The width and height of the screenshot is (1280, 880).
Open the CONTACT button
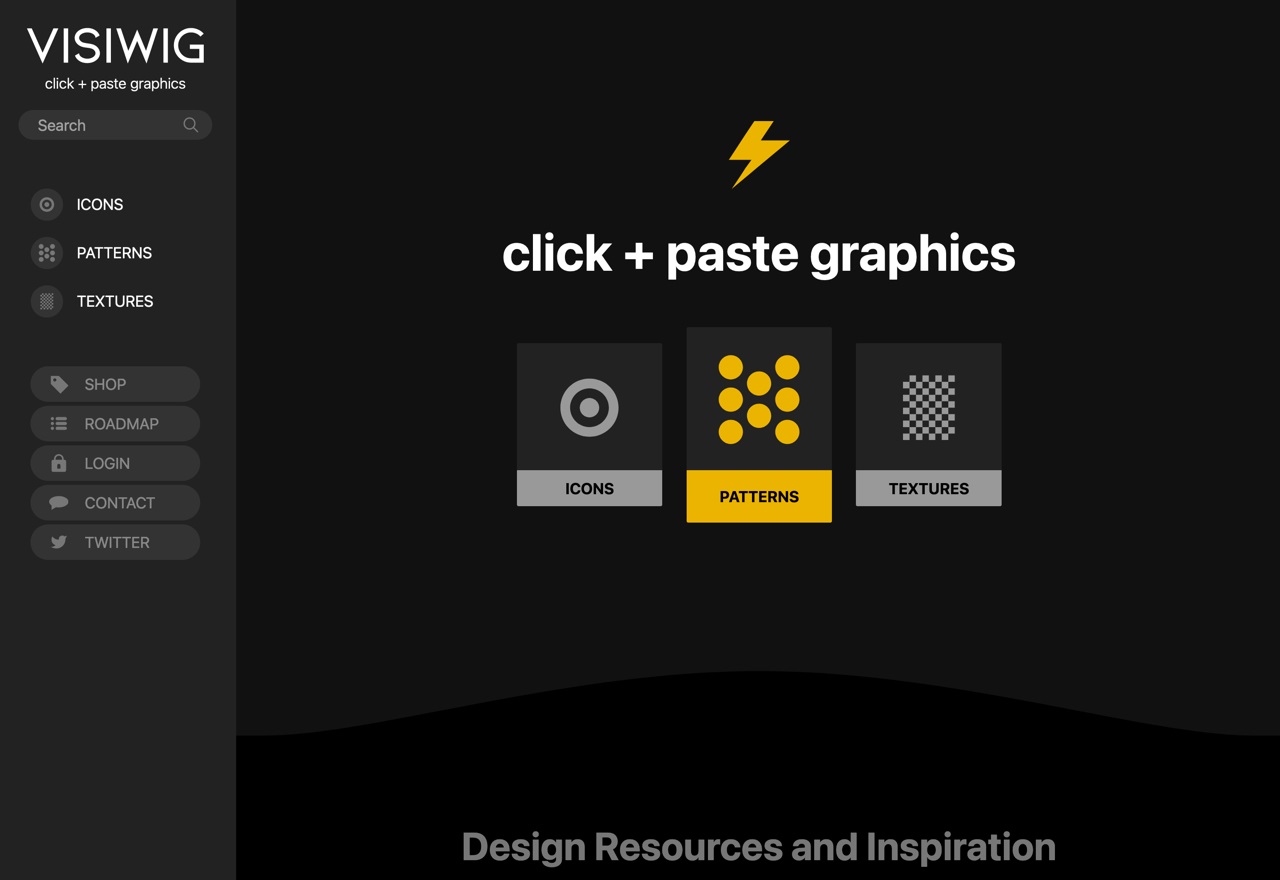pyautogui.click(x=115, y=503)
